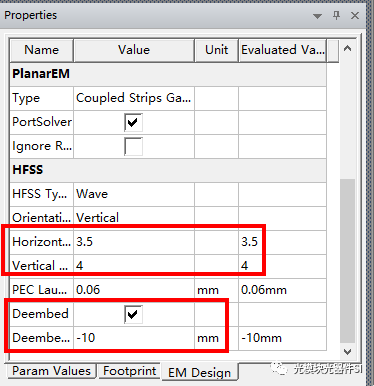Click the vertical scrollbar thumb
Image resolution: width=374 pixels, height=386 pixels.
pos(347,261)
